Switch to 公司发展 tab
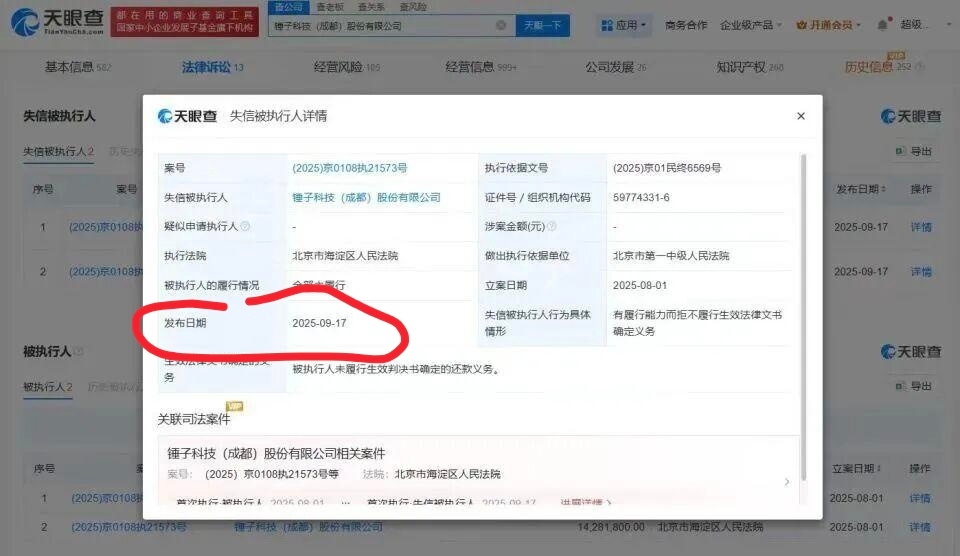 click(x=615, y=67)
